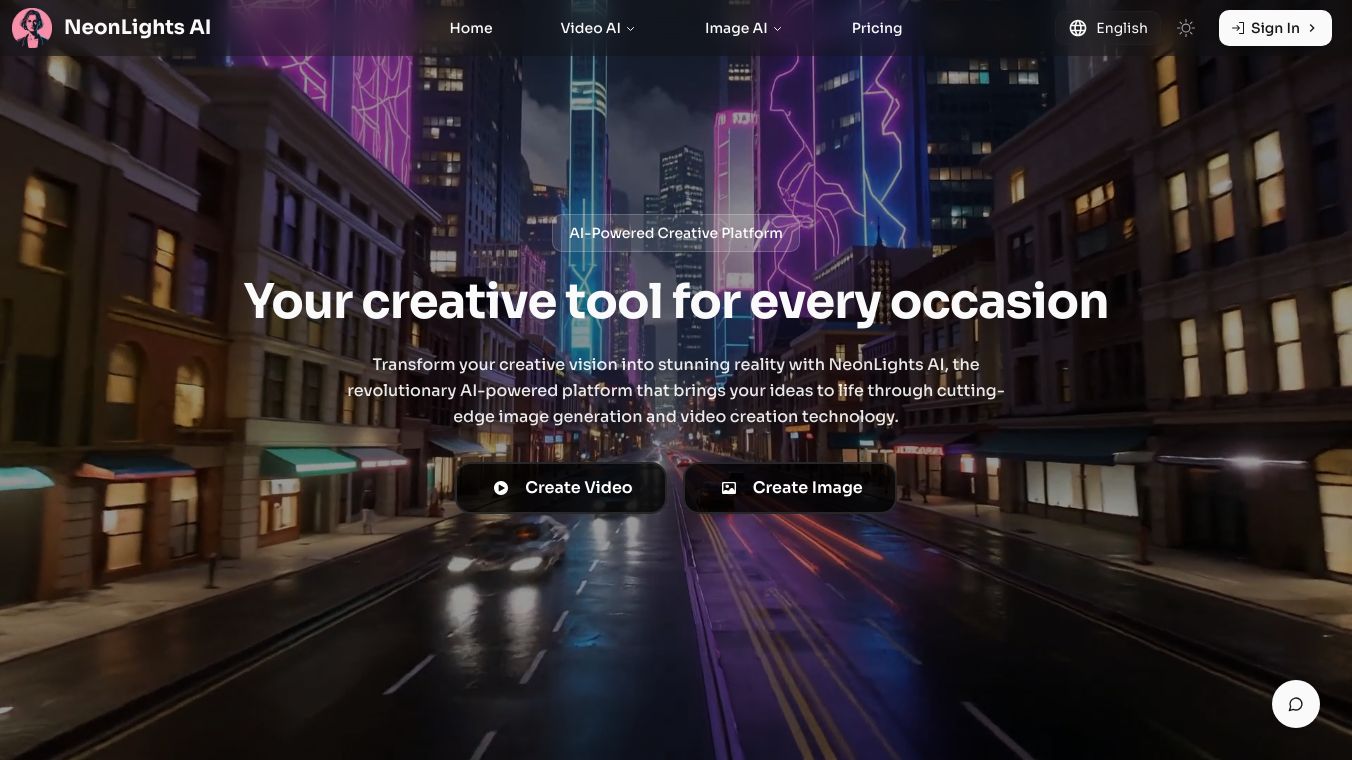This screenshot has width=1352, height=760.
Task: Click the NeonLights AI avatar logo
Action: pos(32,28)
